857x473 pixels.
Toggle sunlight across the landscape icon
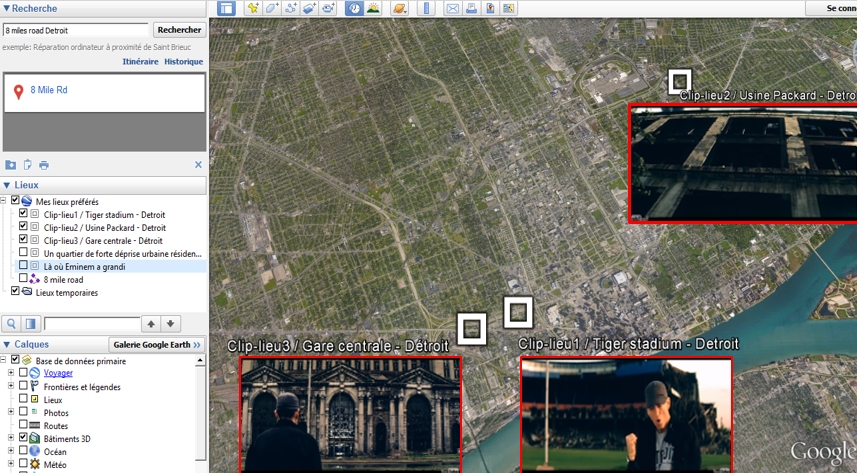coord(373,8)
